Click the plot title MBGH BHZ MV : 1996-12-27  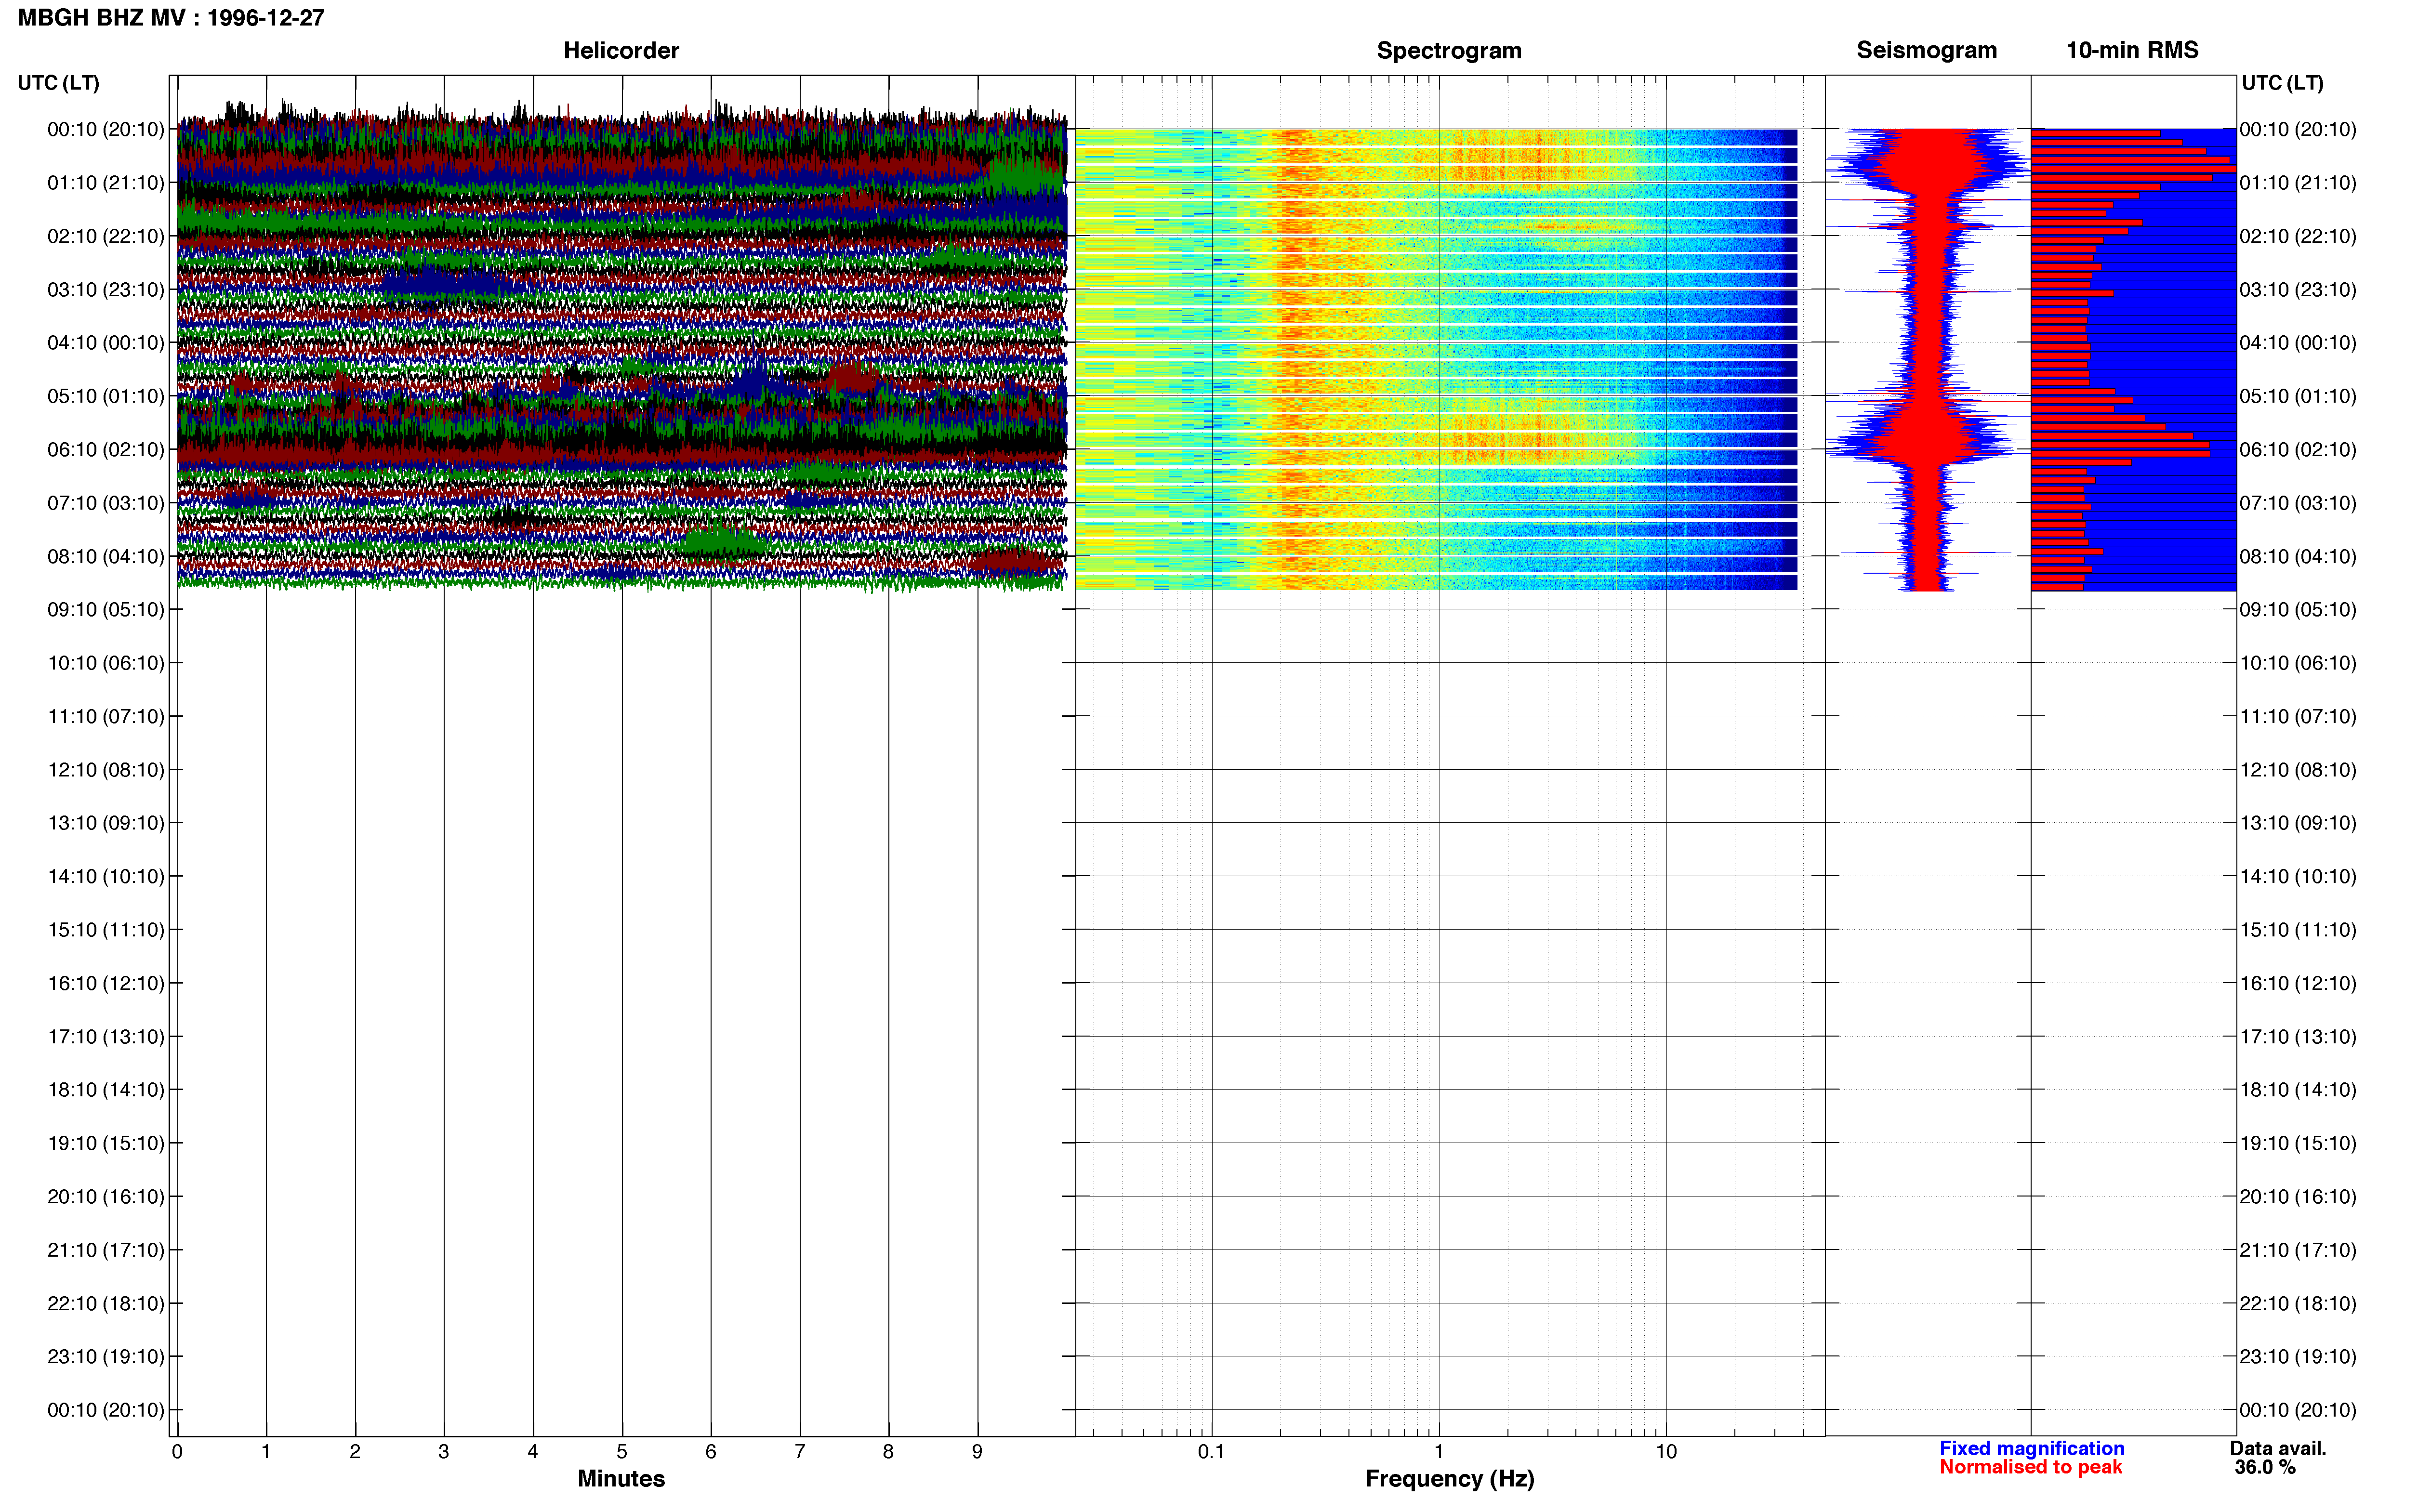(x=171, y=18)
